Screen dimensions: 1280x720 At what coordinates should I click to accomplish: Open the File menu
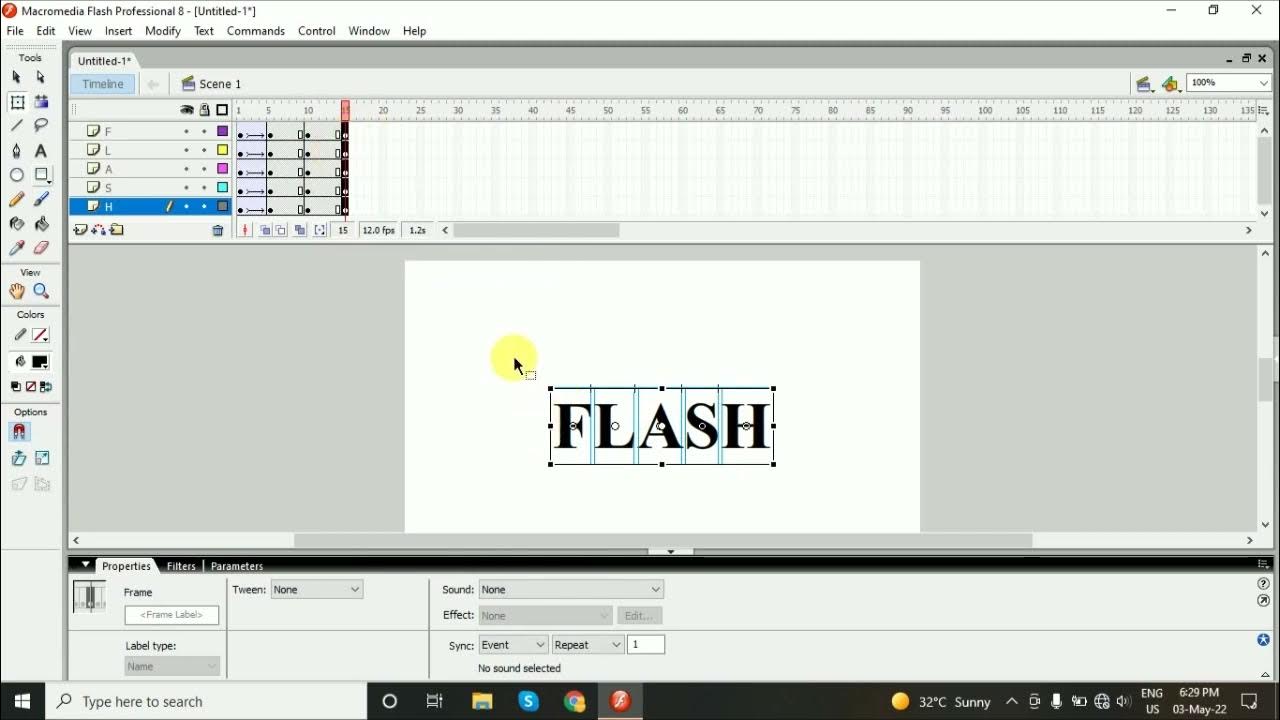(15, 31)
